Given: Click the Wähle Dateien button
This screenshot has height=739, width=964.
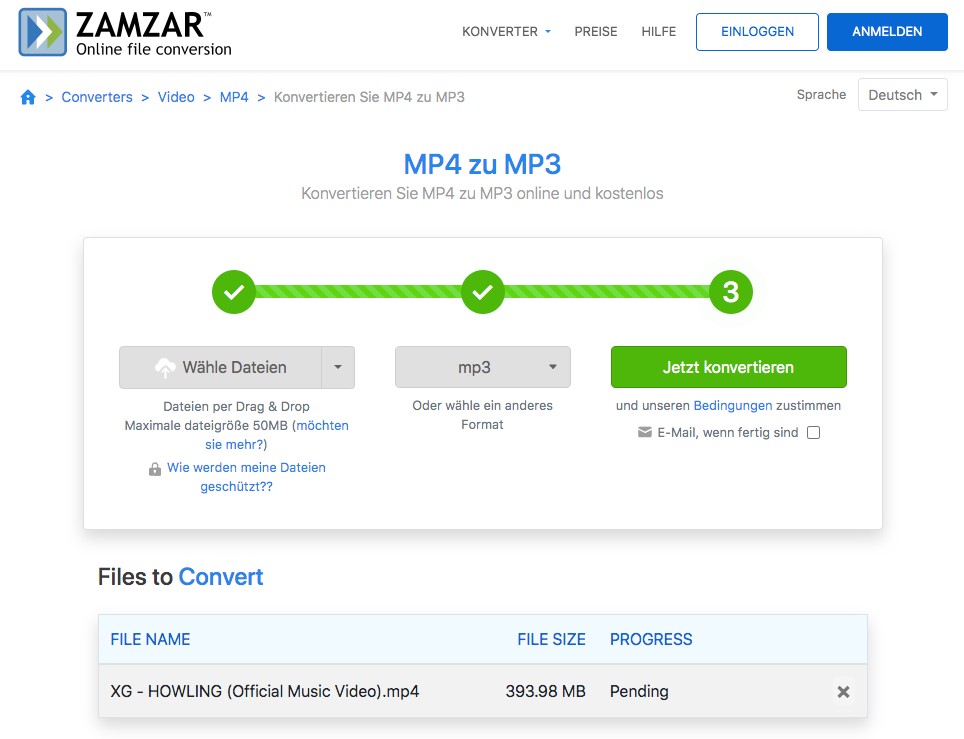Looking at the screenshot, I should (221, 367).
